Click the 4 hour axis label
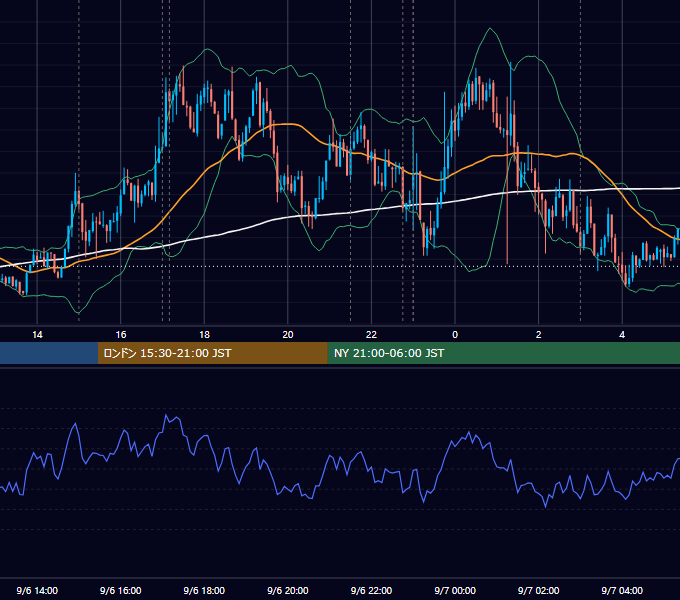Image resolution: width=680 pixels, height=600 pixels. pyautogui.click(x=622, y=335)
